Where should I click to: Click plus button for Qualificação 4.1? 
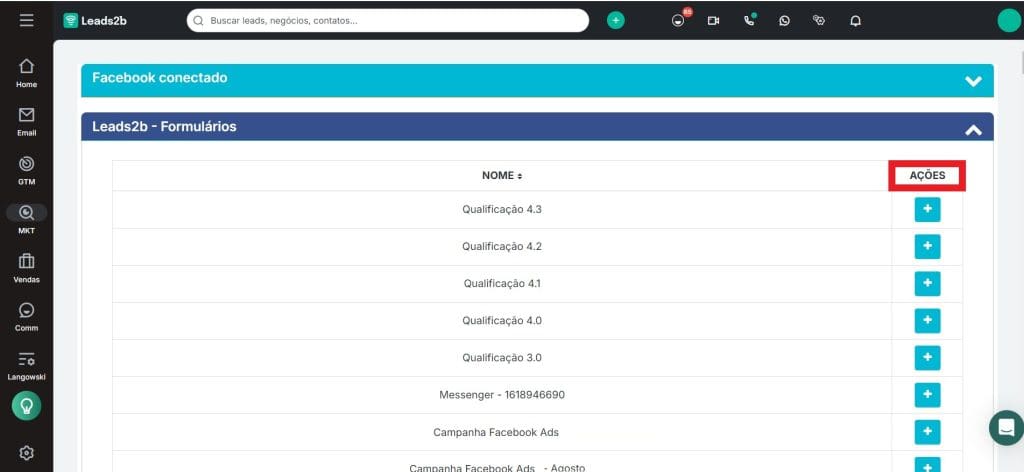click(927, 283)
